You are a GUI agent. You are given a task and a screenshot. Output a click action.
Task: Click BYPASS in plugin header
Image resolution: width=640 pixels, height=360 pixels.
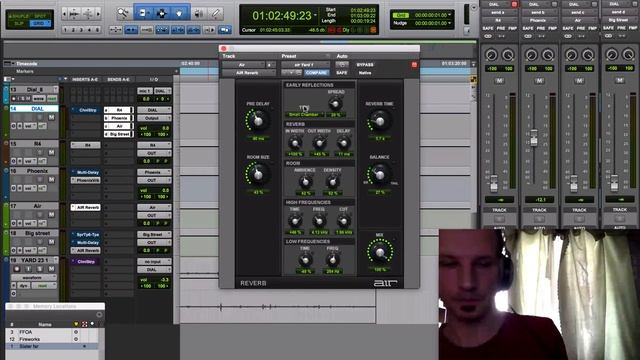[x=365, y=64]
